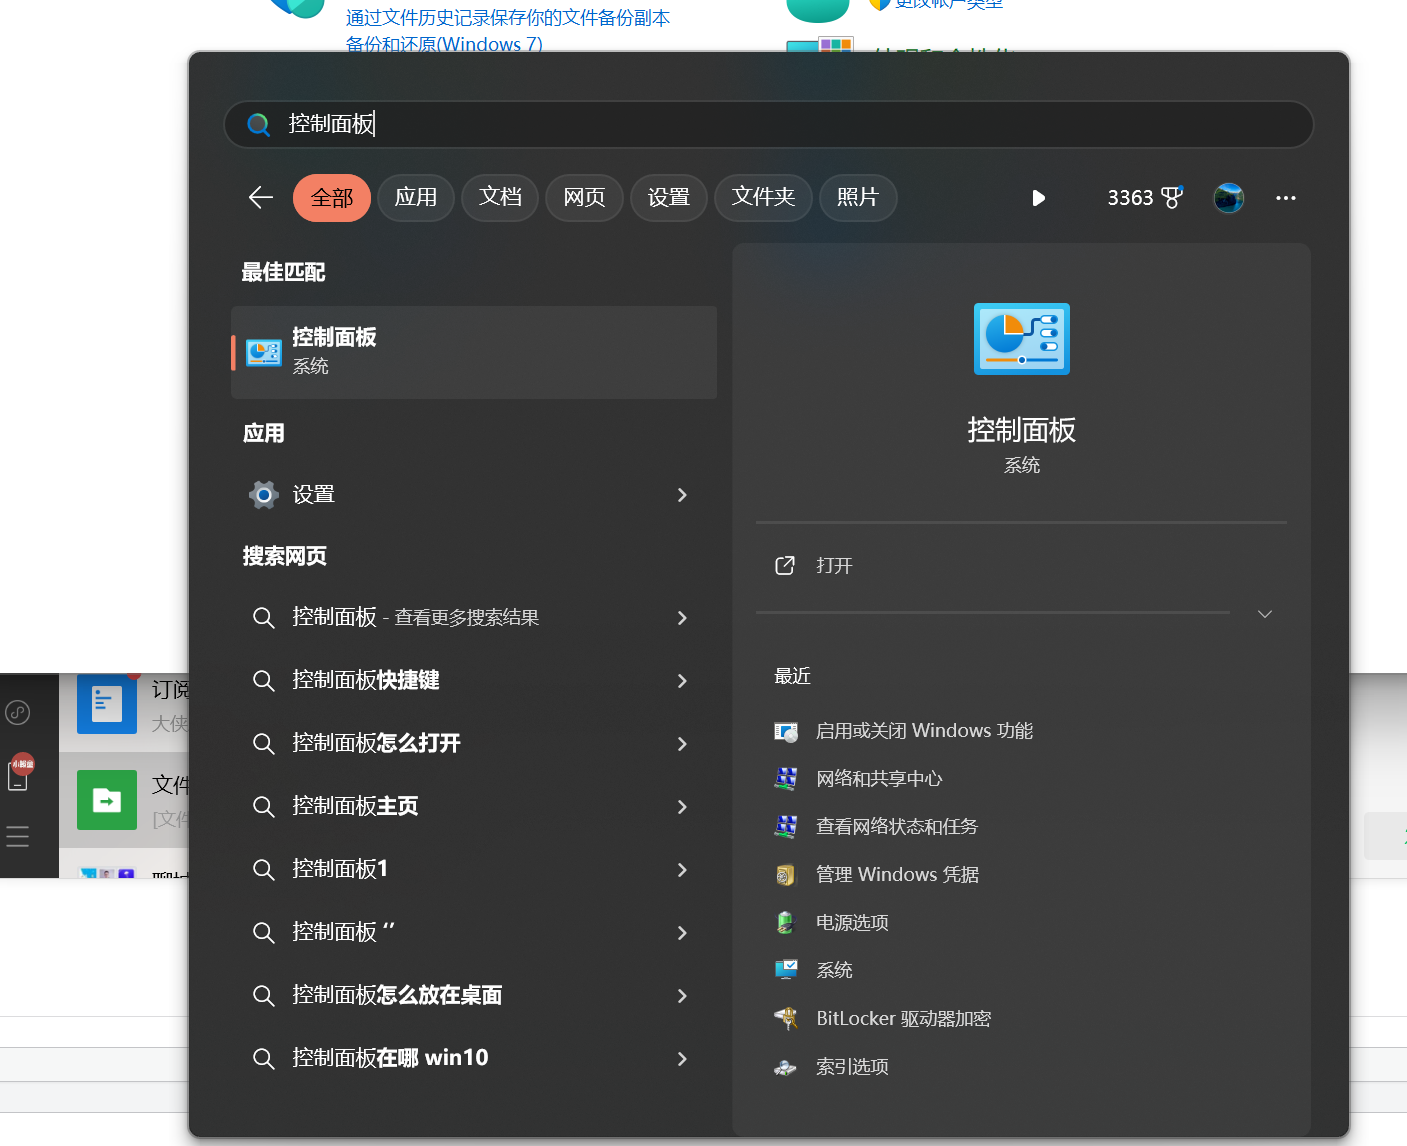The image size is (1407, 1146).
Task: Expand chevron for 控制面板 - 查看更多搜索结果
Action: (x=682, y=618)
